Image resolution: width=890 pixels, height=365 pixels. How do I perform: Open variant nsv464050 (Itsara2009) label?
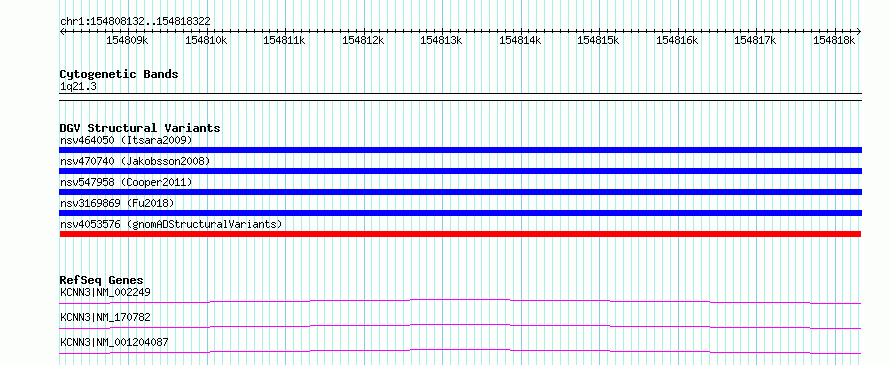click(127, 140)
